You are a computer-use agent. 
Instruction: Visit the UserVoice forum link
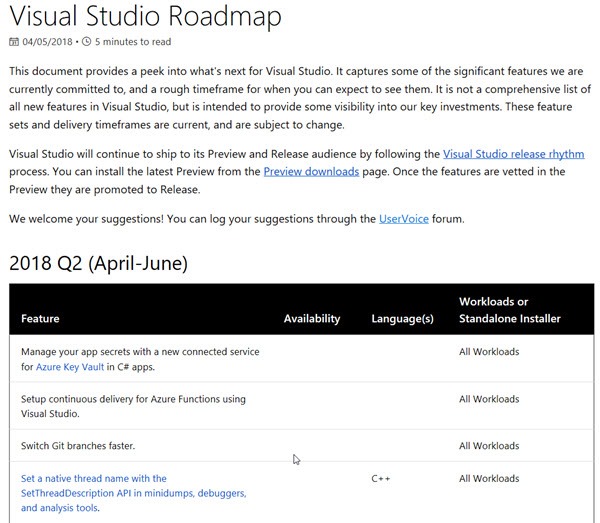[x=406, y=218]
